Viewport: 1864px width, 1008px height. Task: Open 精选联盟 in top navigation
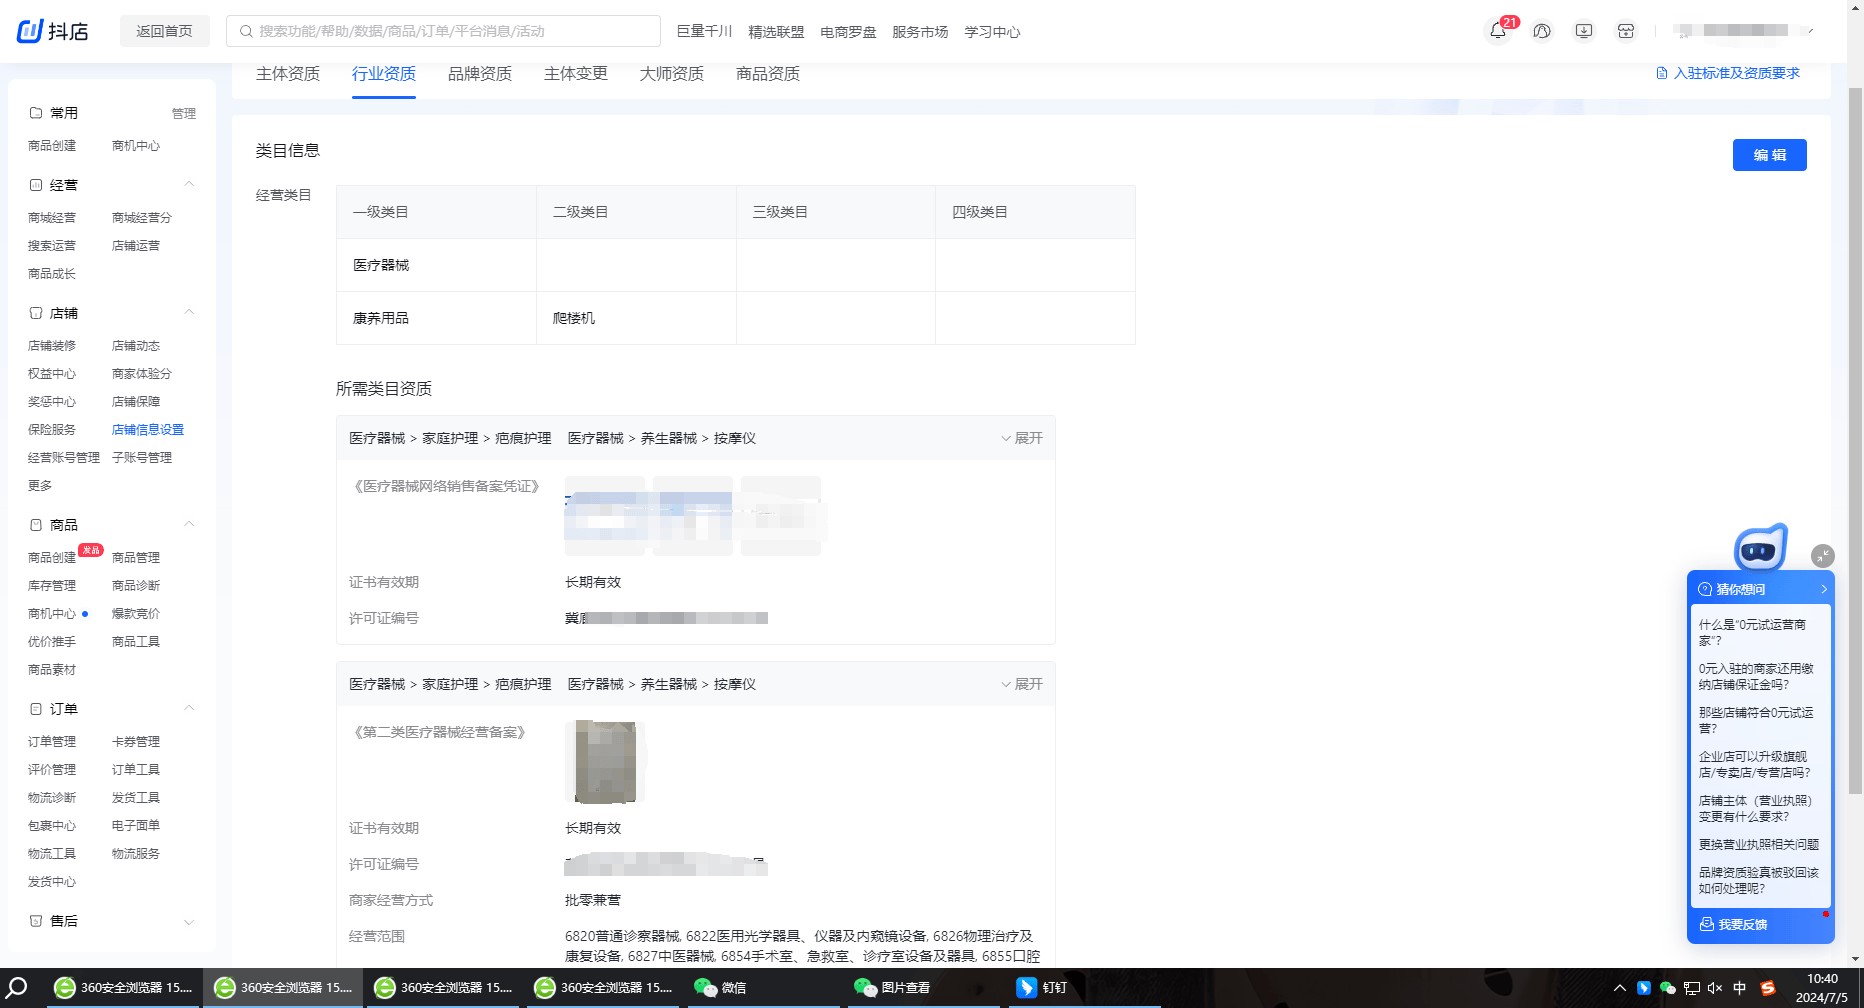click(776, 32)
